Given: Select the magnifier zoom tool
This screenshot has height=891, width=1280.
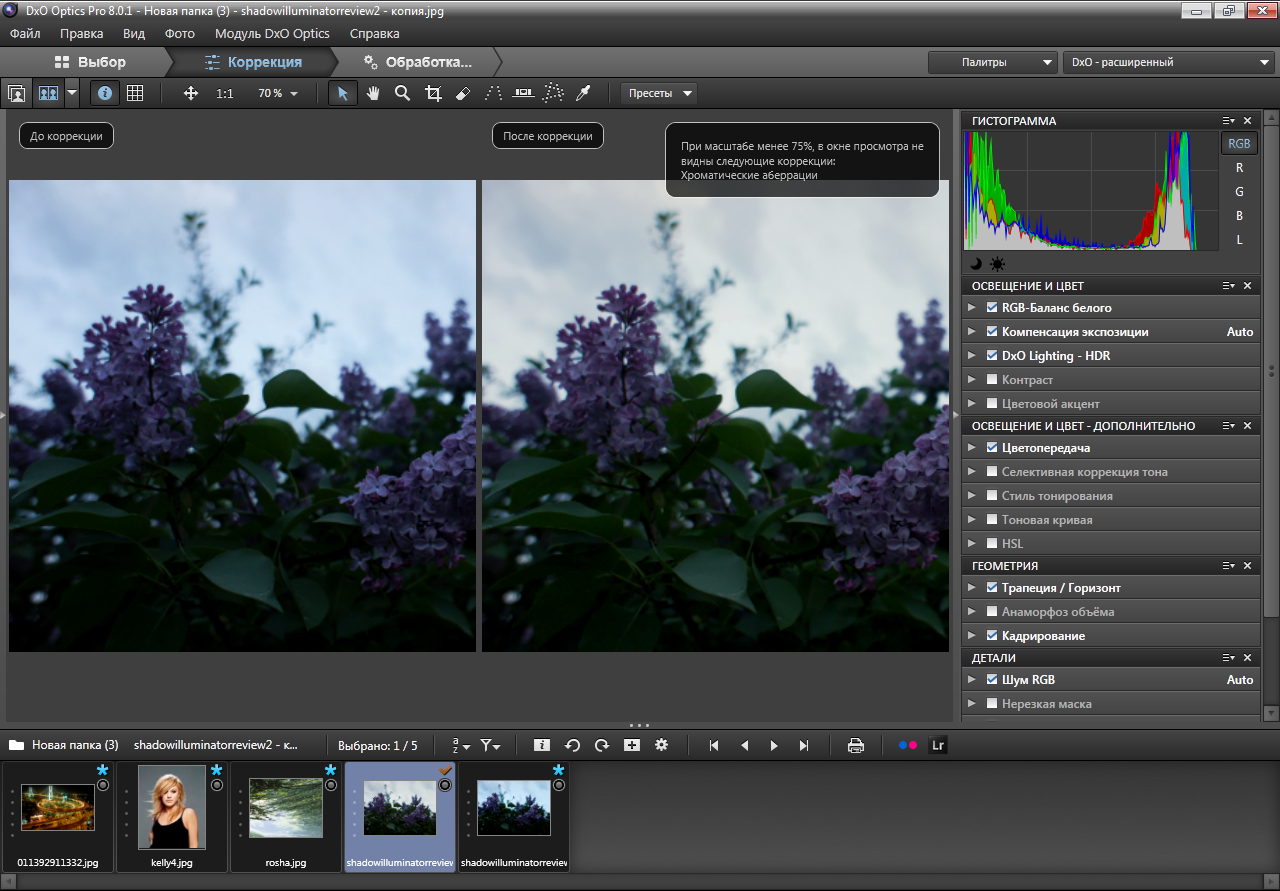Looking at the screenshot, I should [402, 93].
